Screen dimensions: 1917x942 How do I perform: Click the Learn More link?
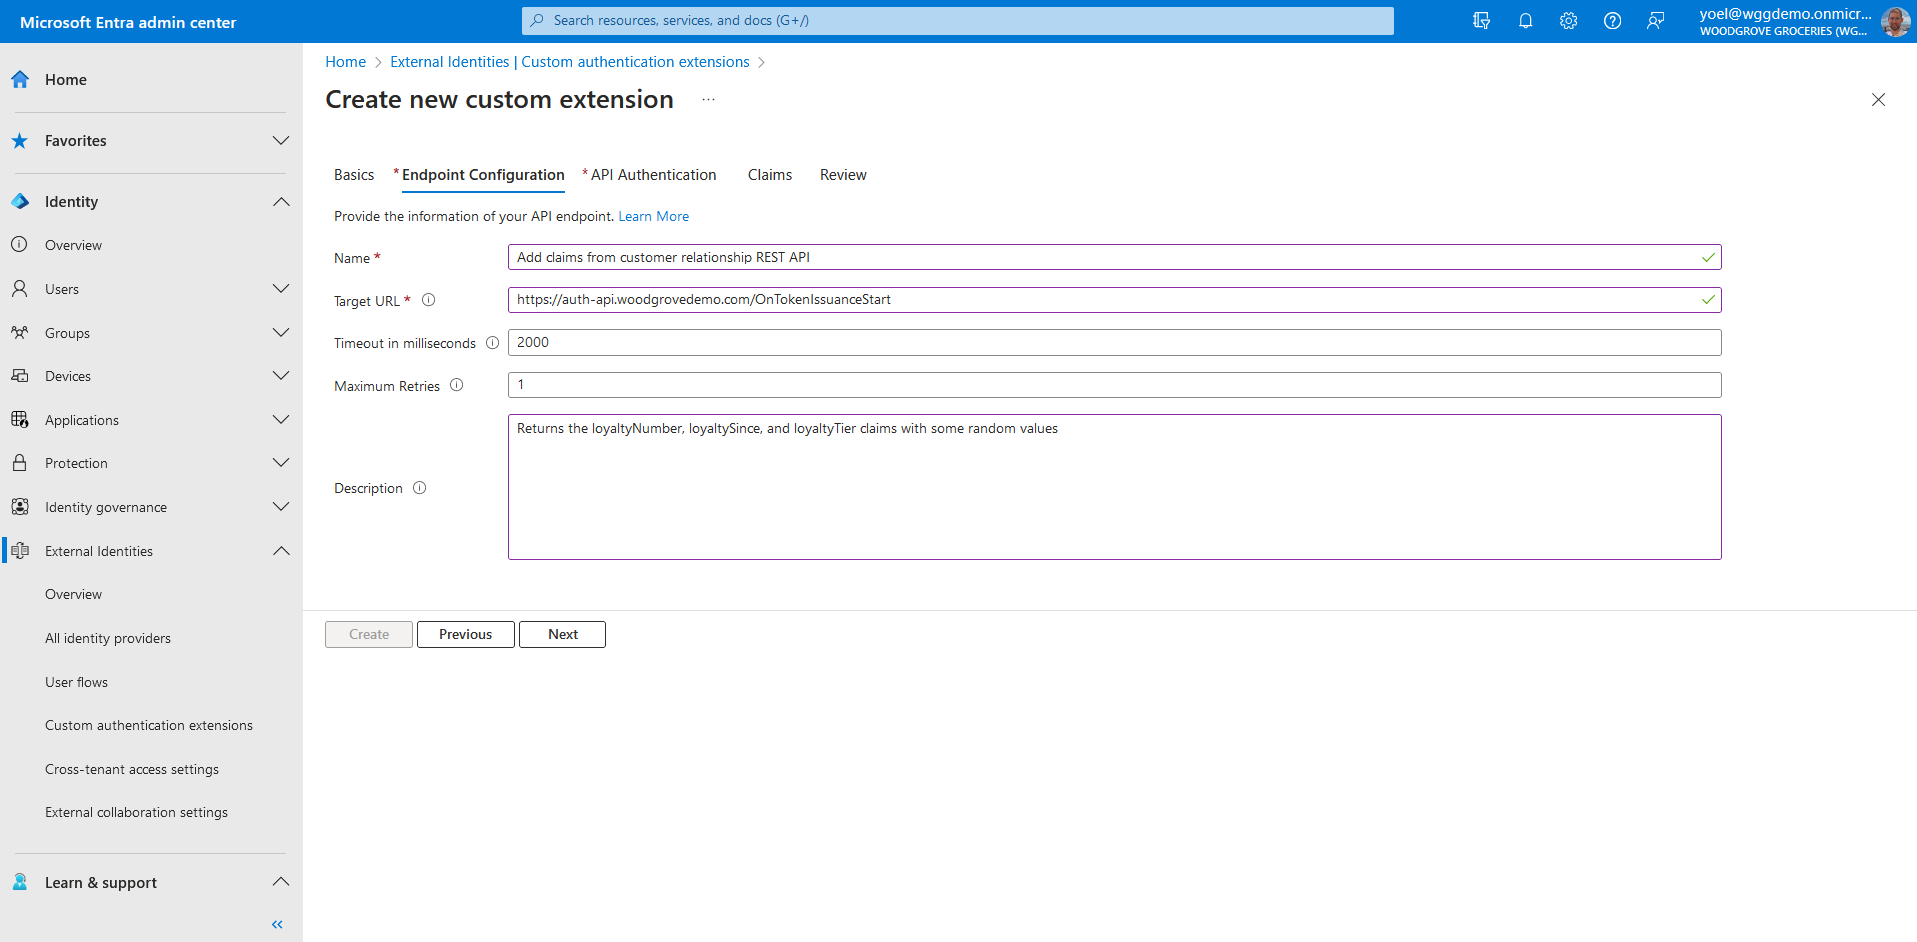click(x=653, y=216)
